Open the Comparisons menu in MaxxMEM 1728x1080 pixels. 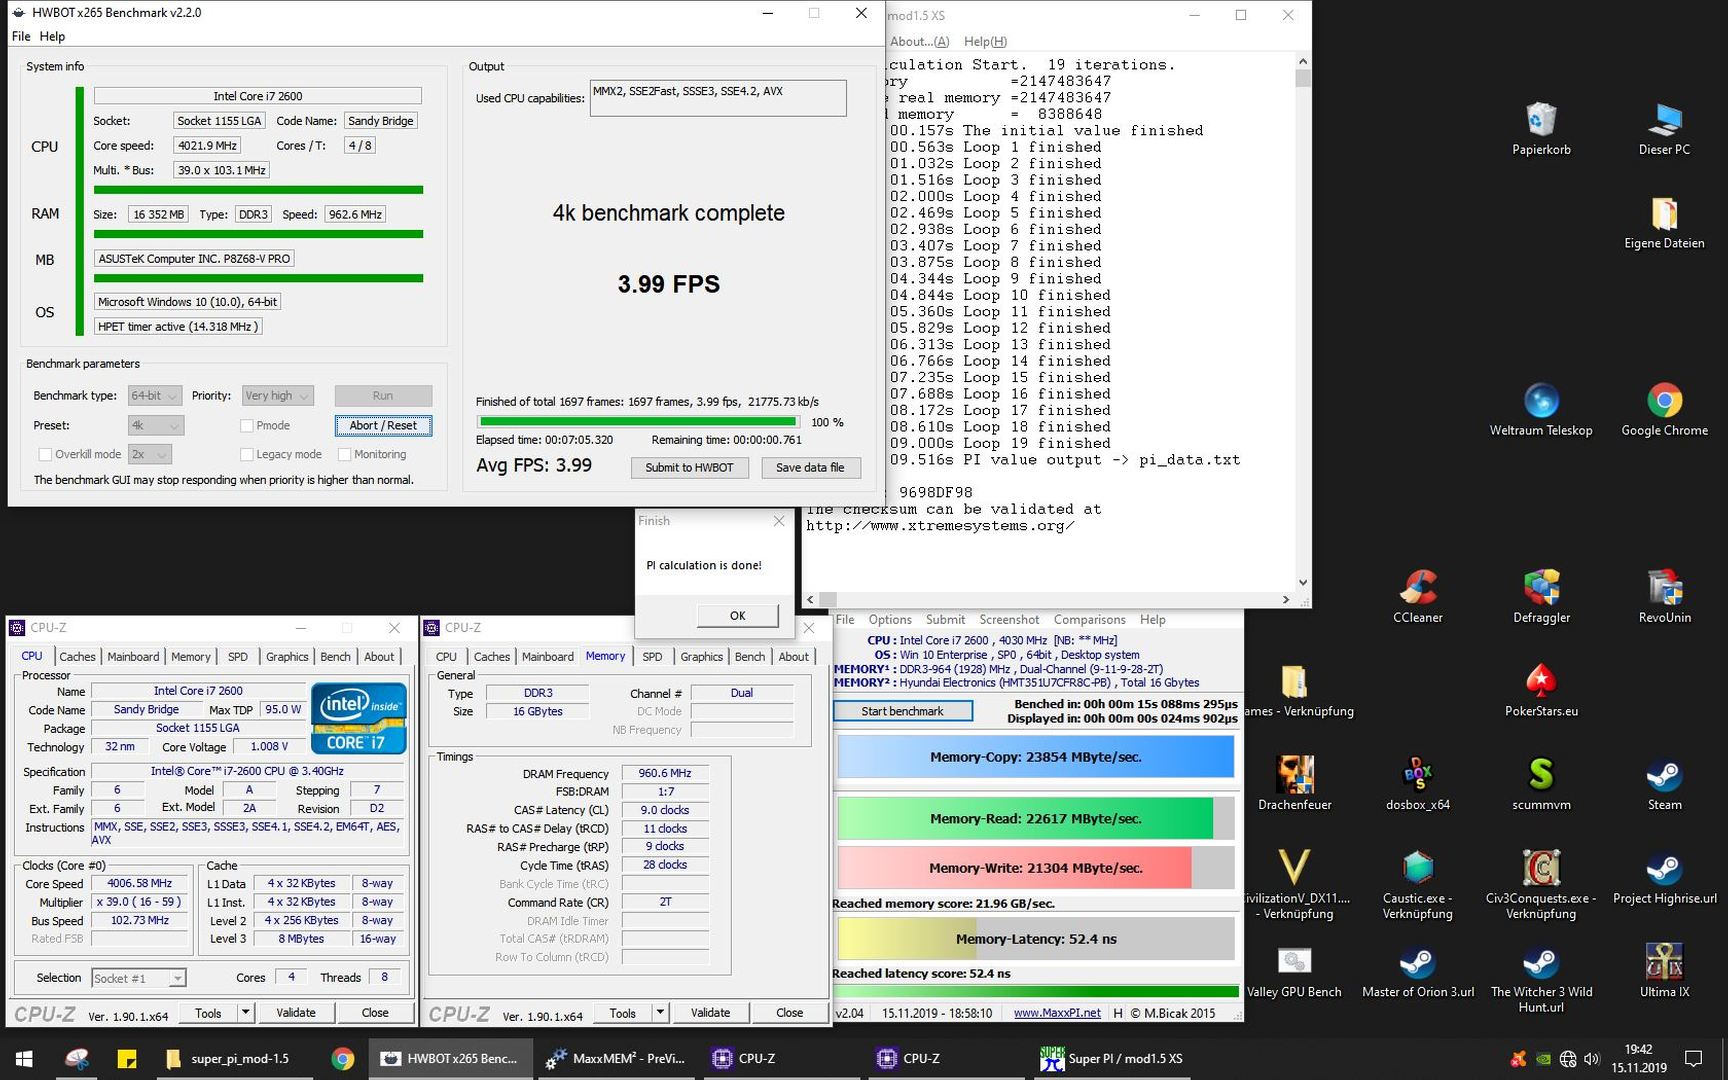(x=1089, y=620)
